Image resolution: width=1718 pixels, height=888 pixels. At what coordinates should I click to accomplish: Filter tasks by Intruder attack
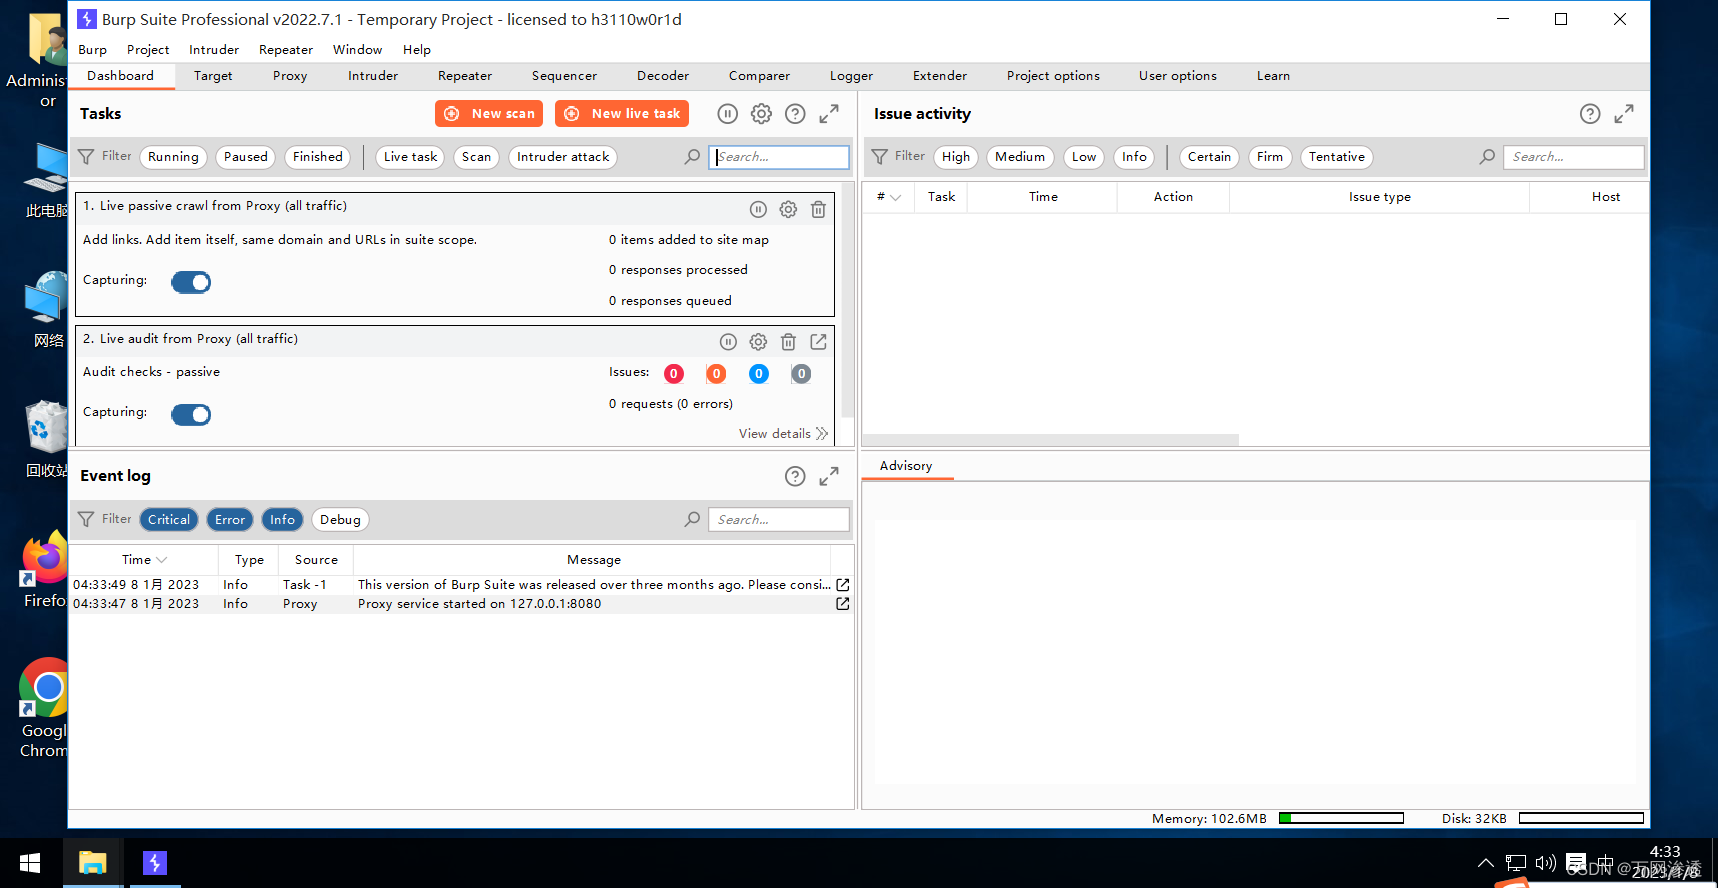point(563,157)
